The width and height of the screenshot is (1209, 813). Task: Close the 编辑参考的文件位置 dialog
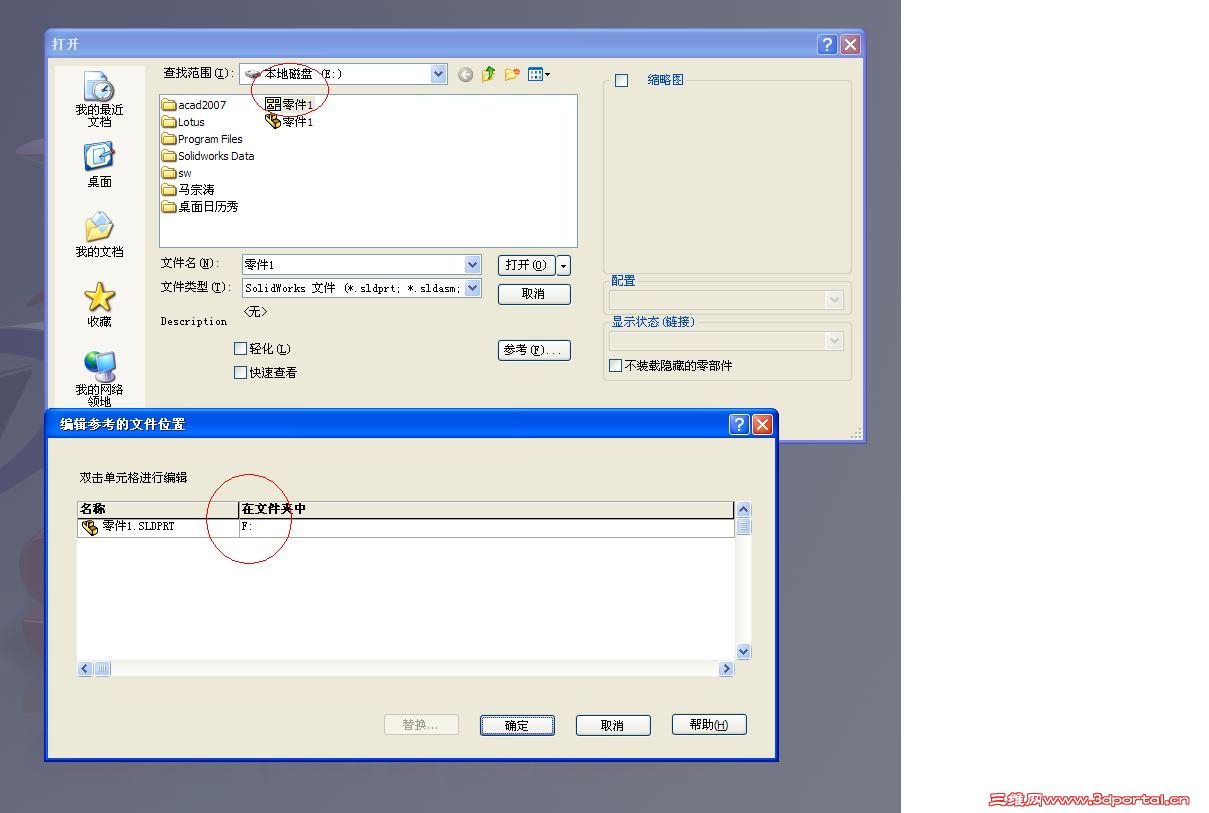[x=762, y=424]
